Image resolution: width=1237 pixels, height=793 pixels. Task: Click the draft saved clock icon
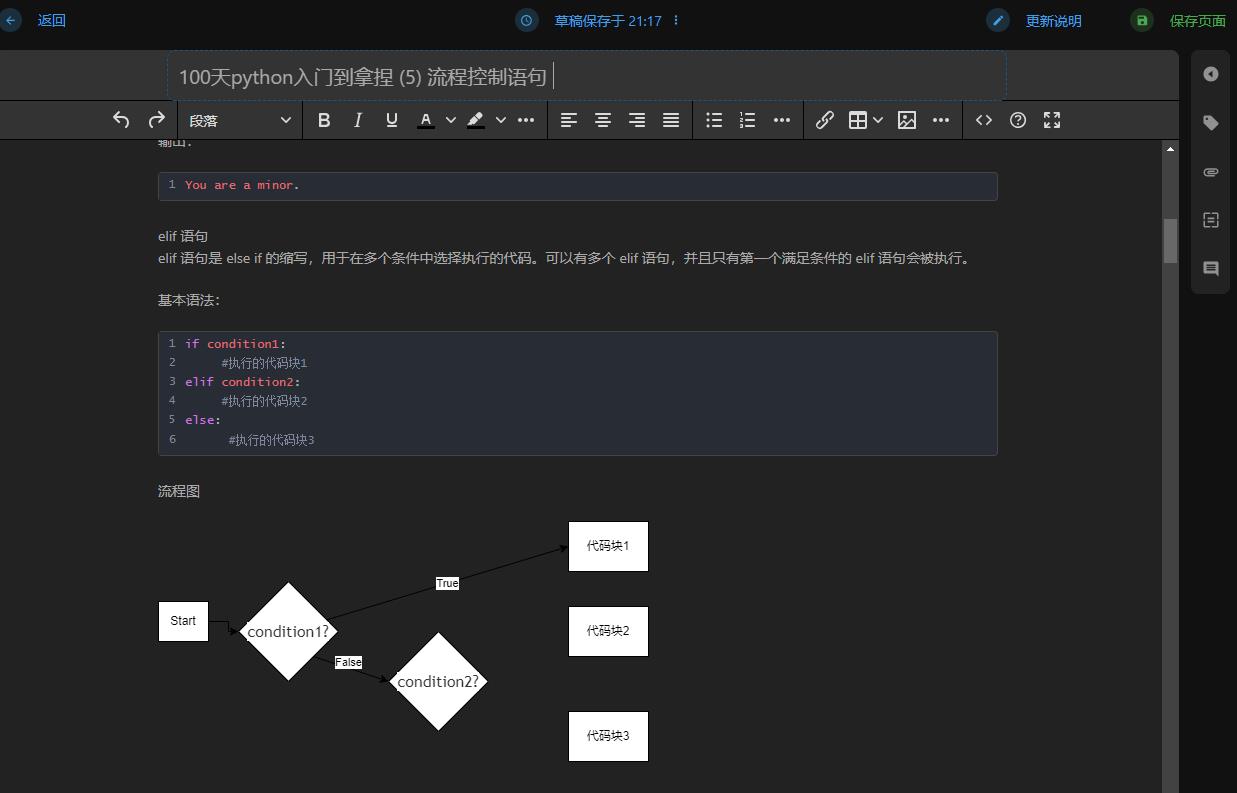(x=527, y=20)
